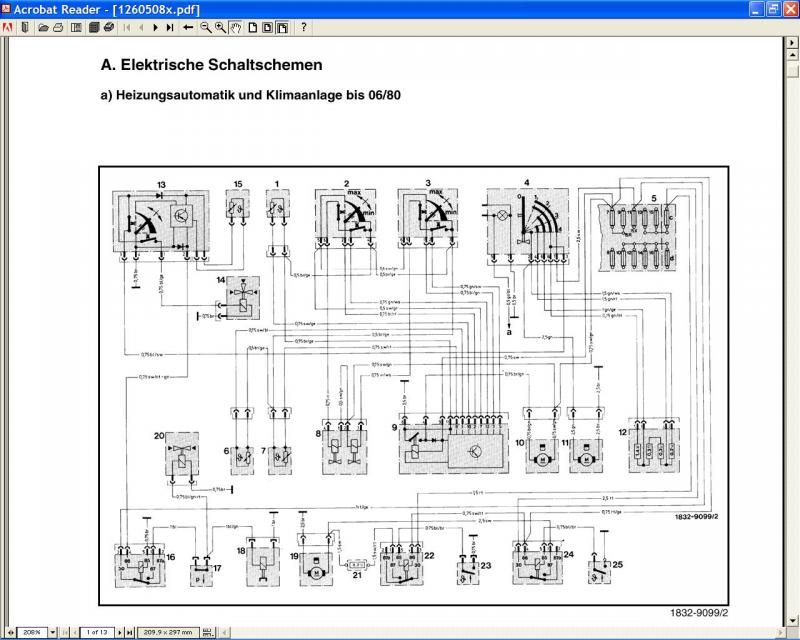800x640 pixels.
Task: Click the Open file folder icon
Action: [43, 28]
